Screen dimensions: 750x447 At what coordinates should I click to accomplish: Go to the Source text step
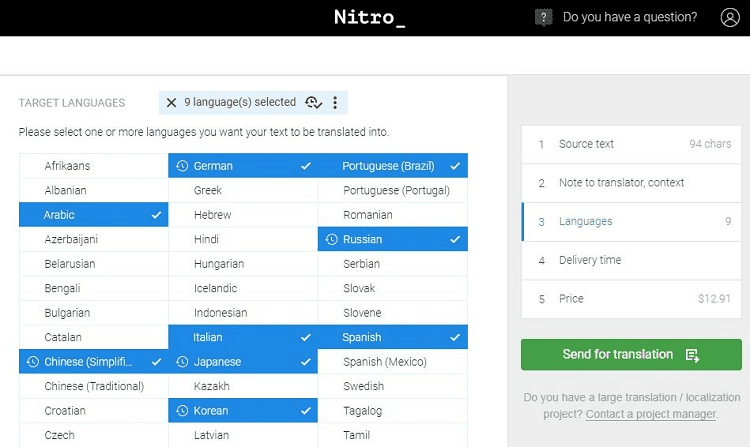coord(631,144)
